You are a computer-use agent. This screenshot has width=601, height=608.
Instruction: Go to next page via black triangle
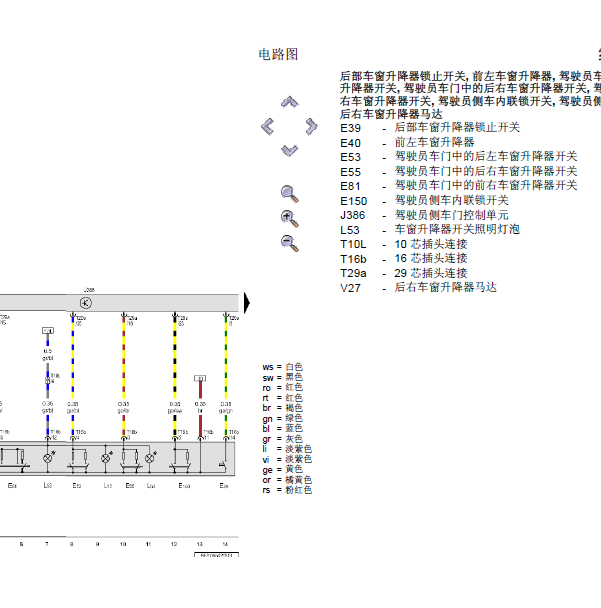pyautogui.click(x=247, y=303)
